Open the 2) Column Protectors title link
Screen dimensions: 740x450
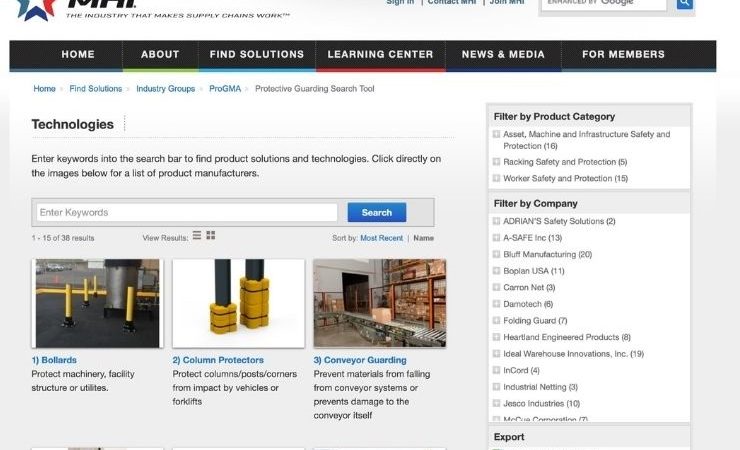point(218,360)
